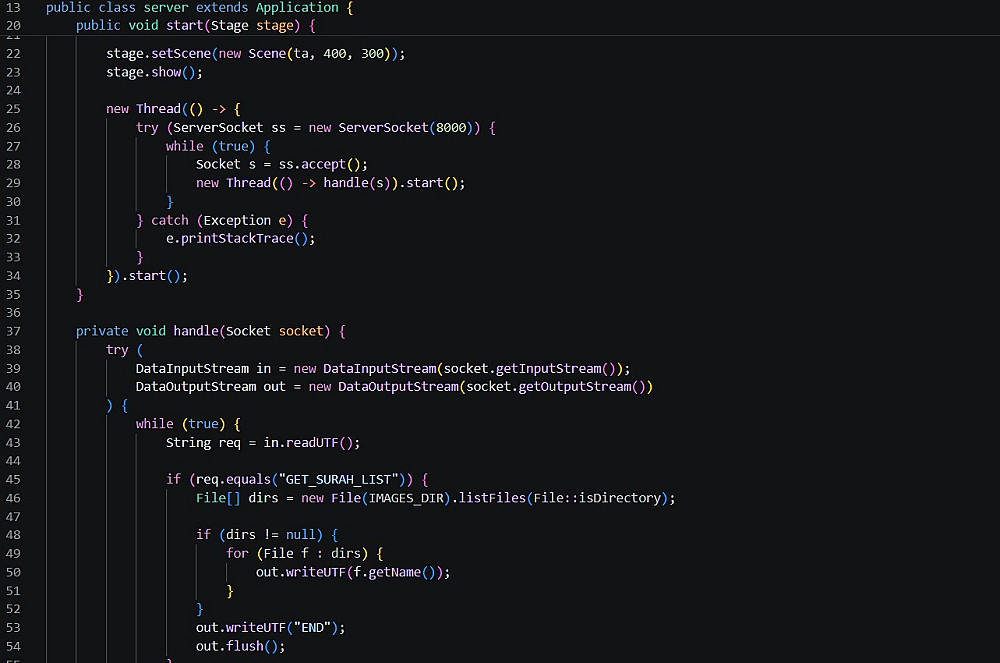This screenshot has width=1000, height=663.
Task: Click 'IMAGES_DIR' on line 46
Action: coord(406,499)
